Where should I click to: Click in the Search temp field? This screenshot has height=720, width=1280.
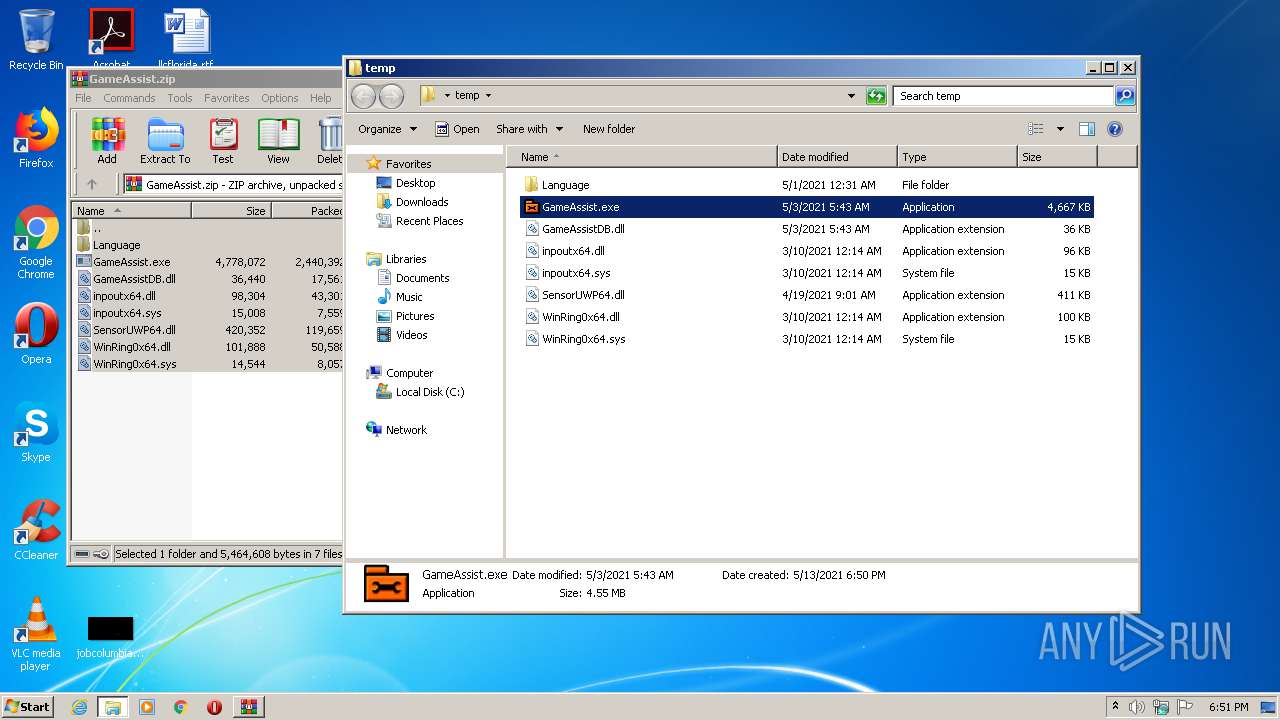point(1003,96)
